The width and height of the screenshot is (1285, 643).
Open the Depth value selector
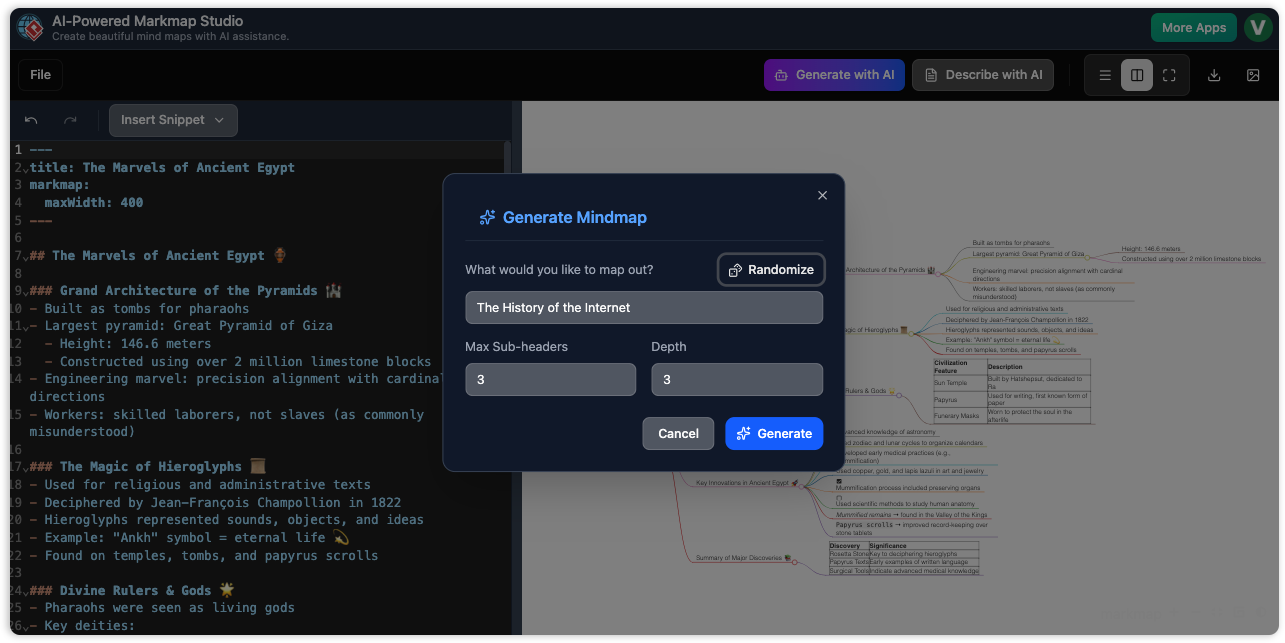coord(737,379)
